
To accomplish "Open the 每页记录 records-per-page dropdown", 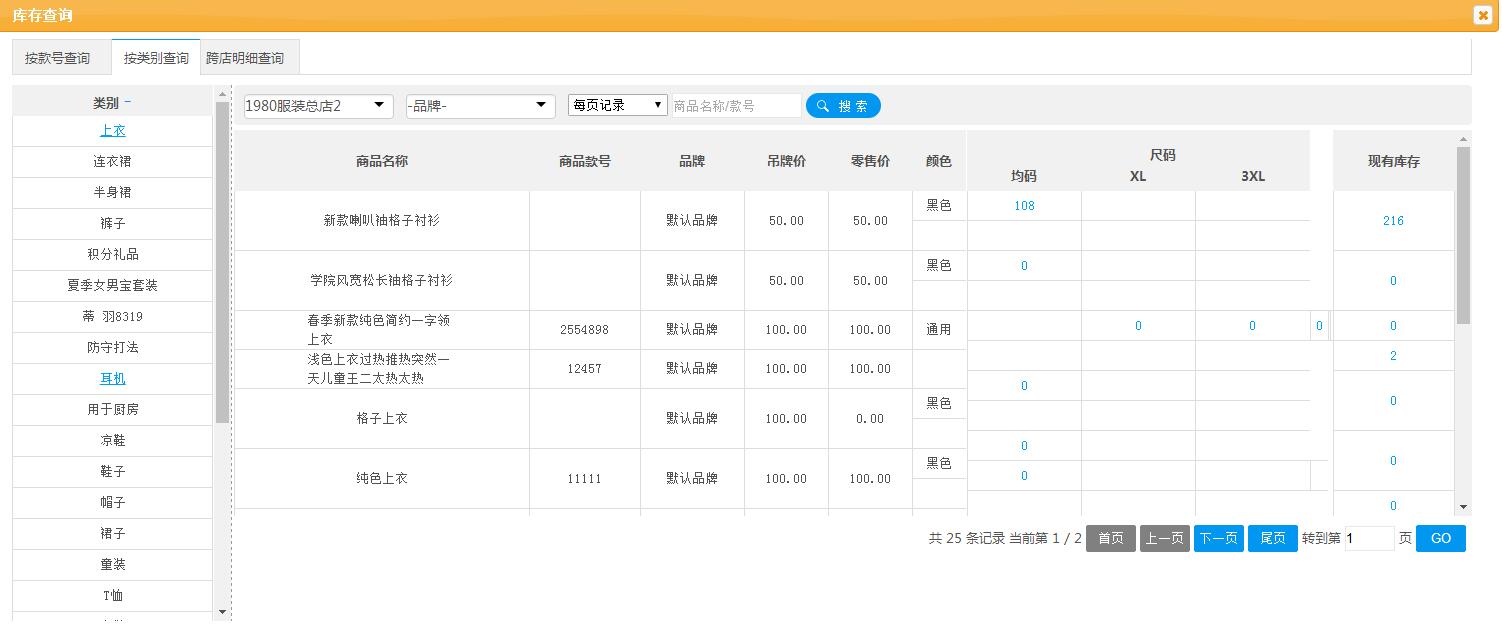I will (x=617, y=105).
